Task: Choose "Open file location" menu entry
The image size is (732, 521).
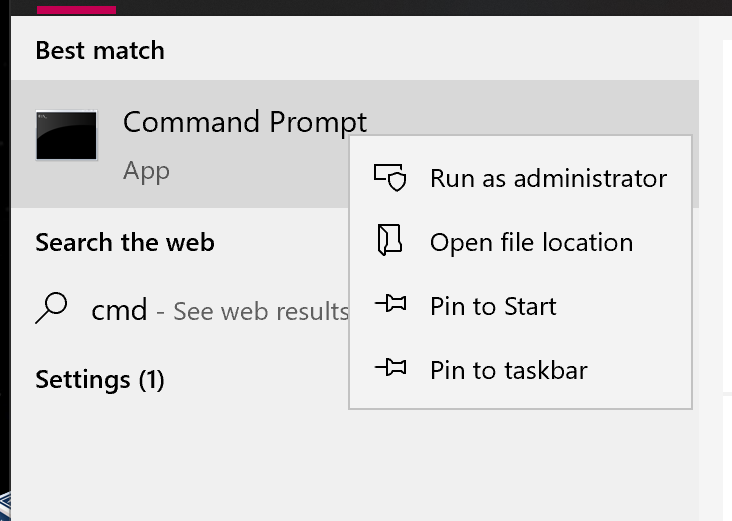Action: (x=531, y=242)
